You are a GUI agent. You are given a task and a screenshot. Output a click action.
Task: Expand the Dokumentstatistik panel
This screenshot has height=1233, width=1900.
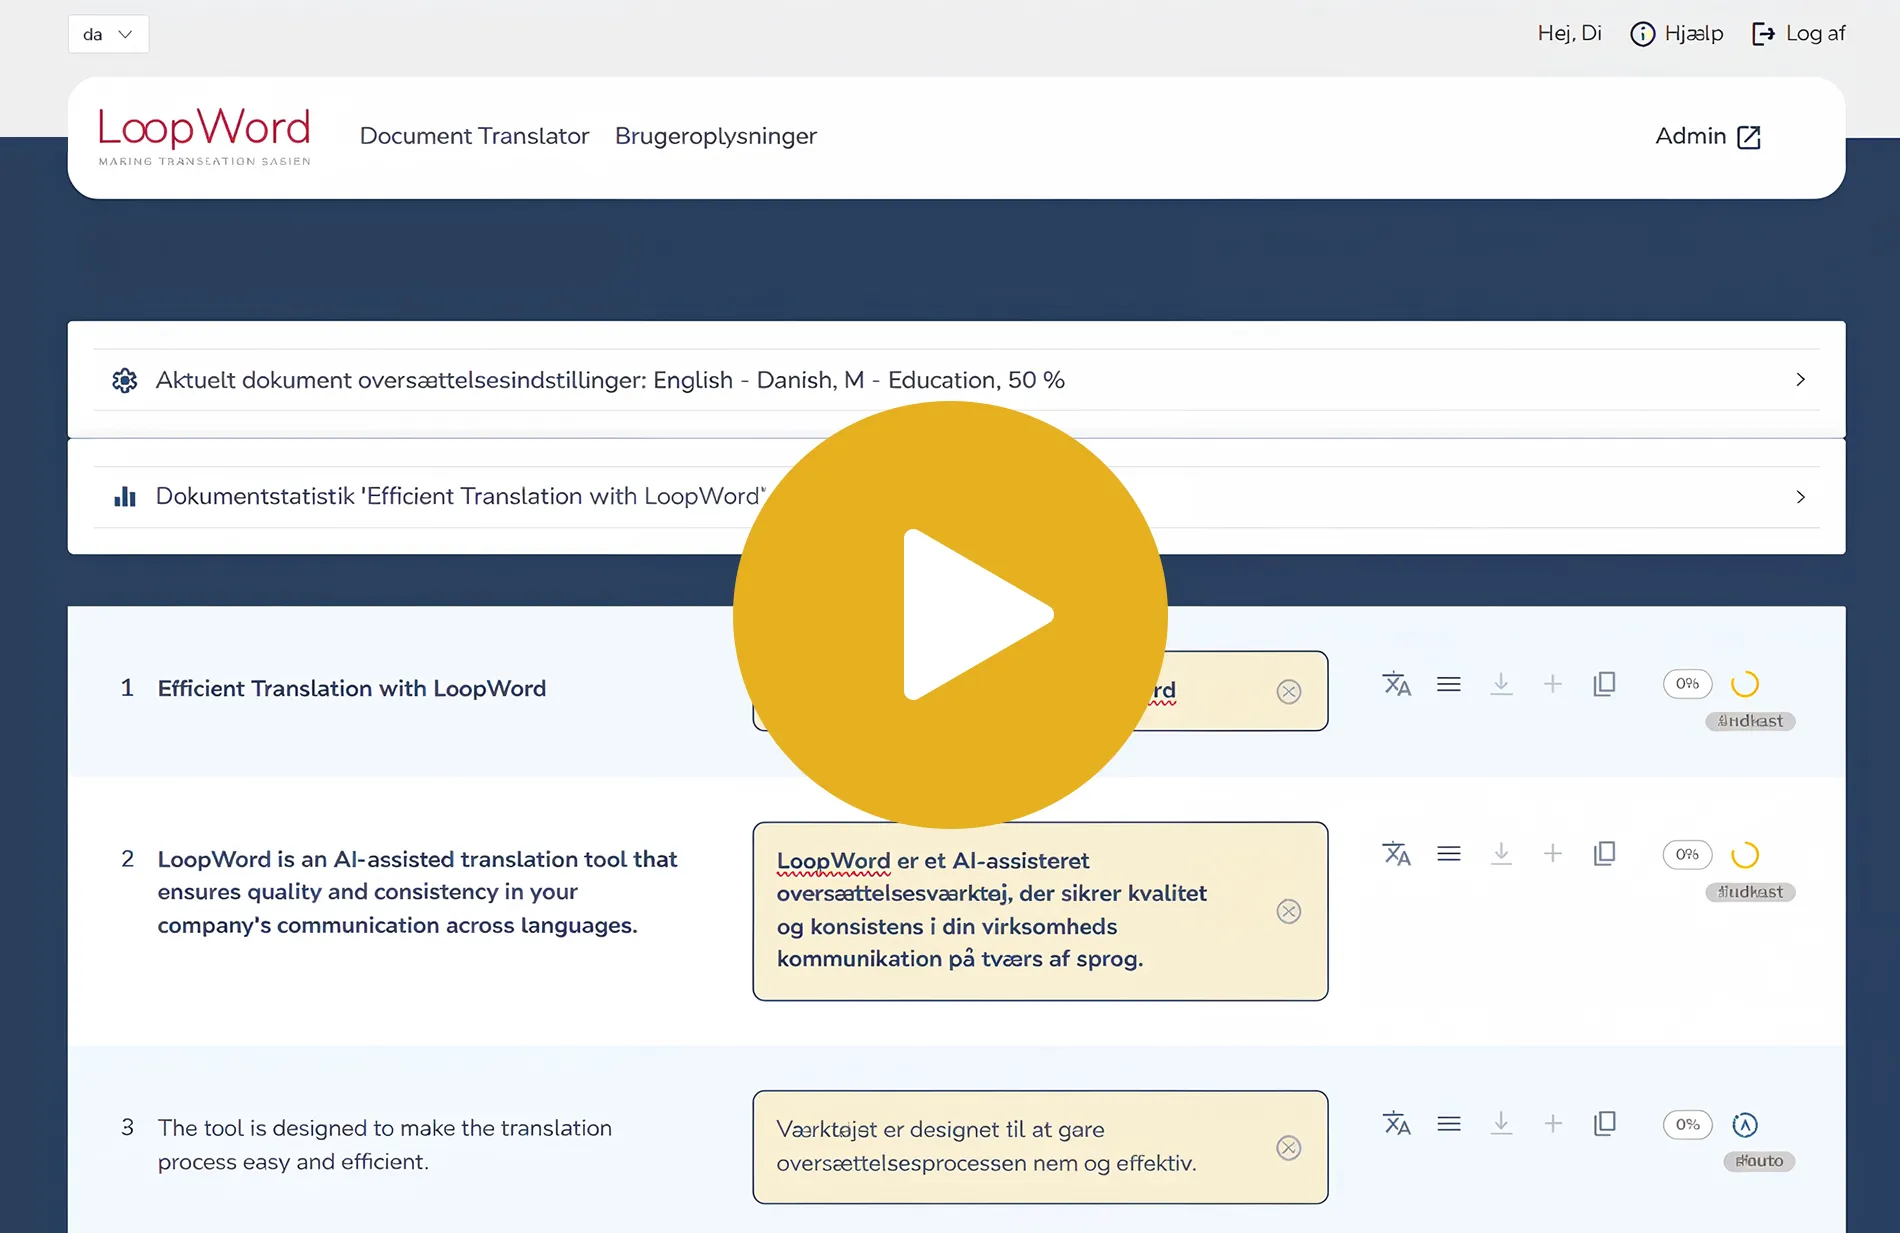coord(1800,497)
